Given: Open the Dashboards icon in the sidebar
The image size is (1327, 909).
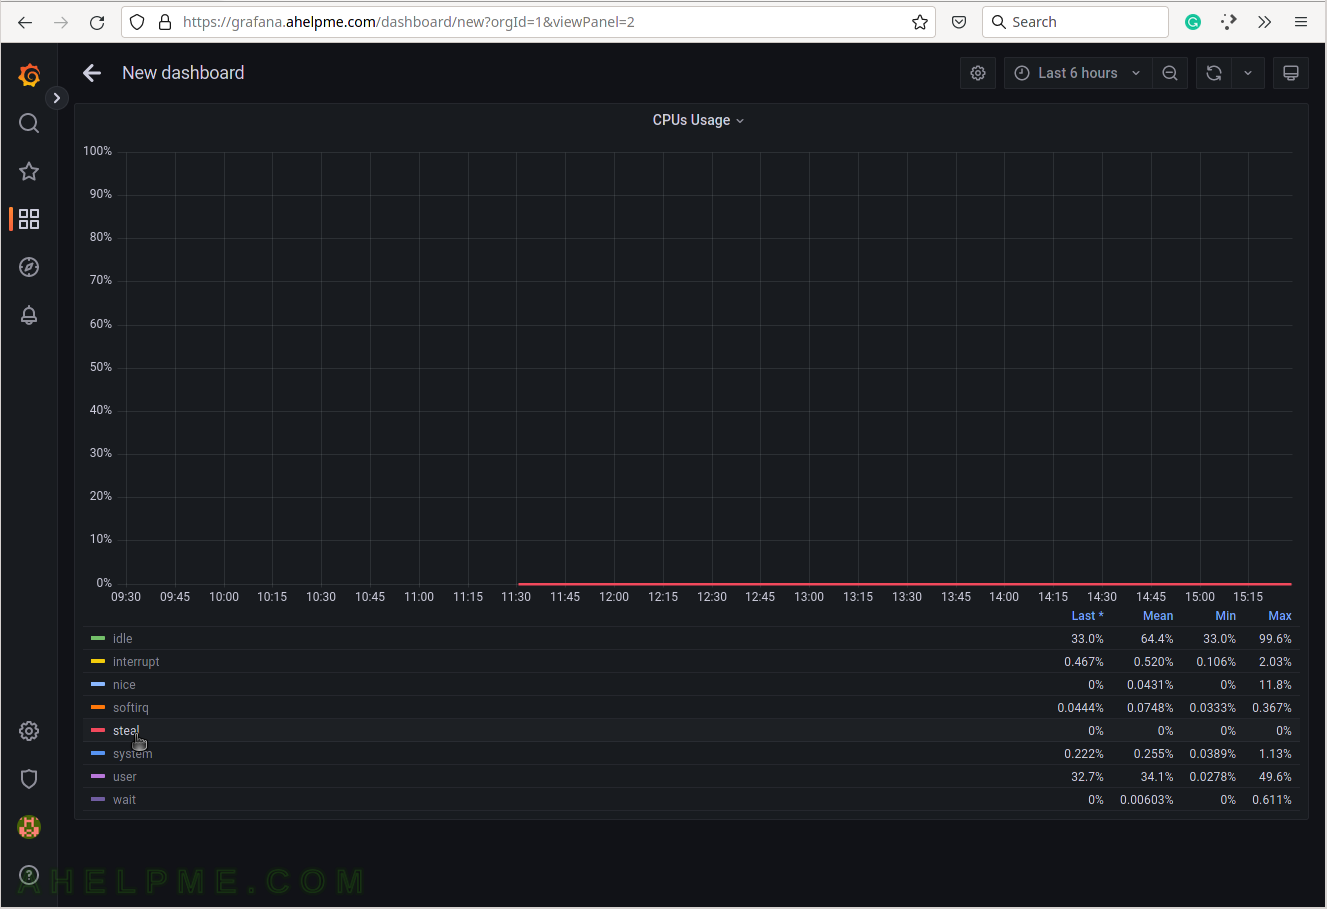Looking at the screenshot, I should click(29, 219).
